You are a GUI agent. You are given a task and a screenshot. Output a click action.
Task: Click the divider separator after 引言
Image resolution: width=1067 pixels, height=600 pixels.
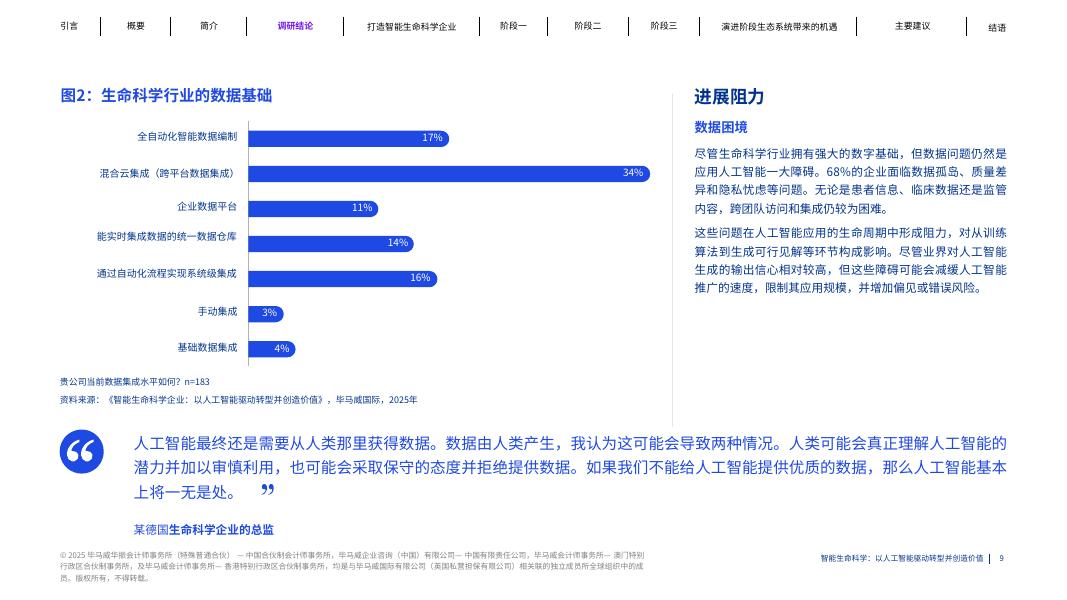point(100,26)
